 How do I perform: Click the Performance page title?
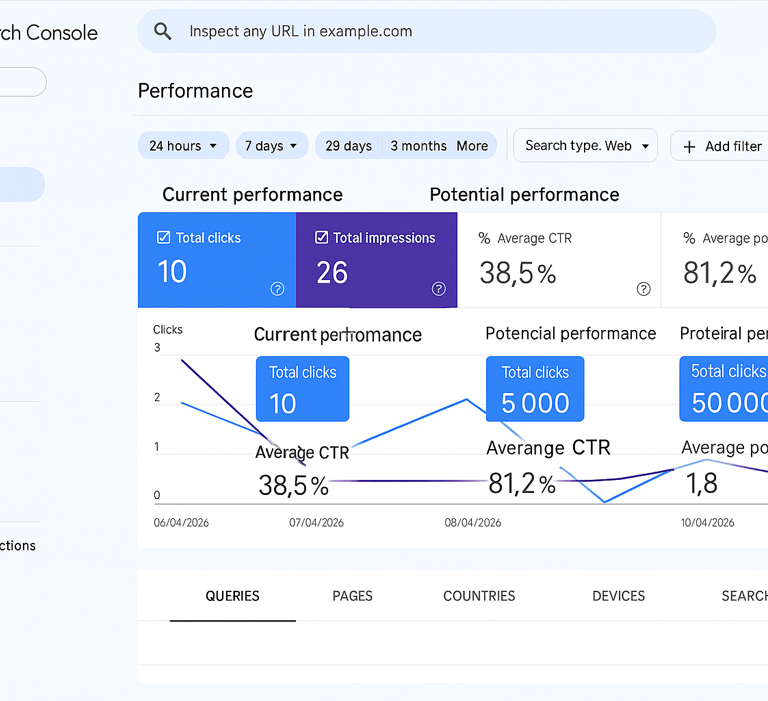(x=195, y=91)
